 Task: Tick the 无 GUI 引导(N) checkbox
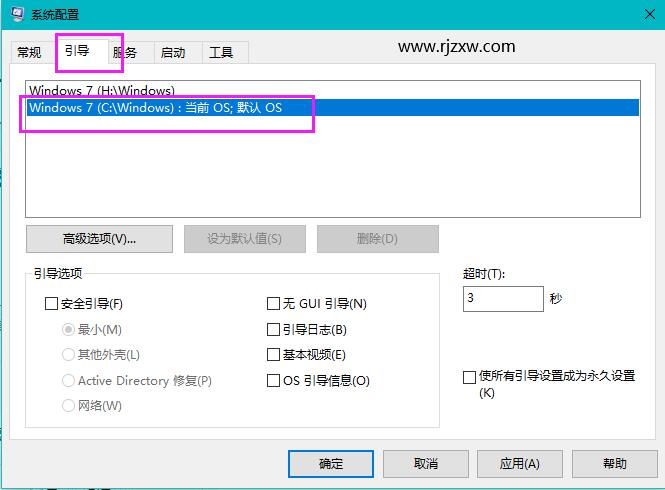[274, 304]
